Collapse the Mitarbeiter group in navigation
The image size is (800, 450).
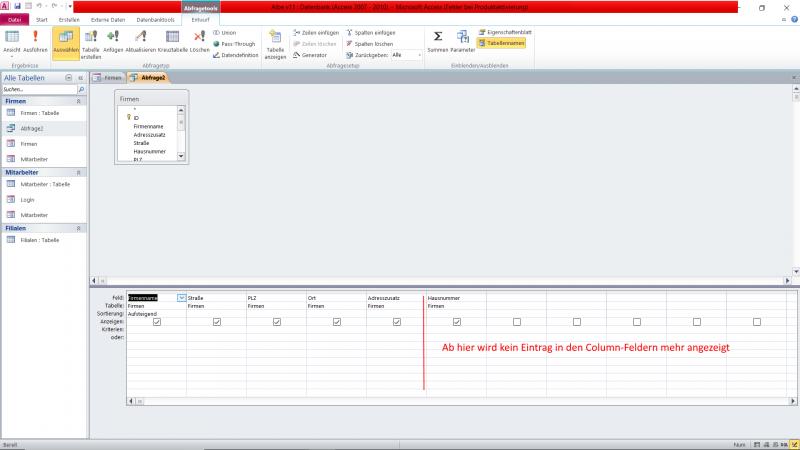point(79,173)
